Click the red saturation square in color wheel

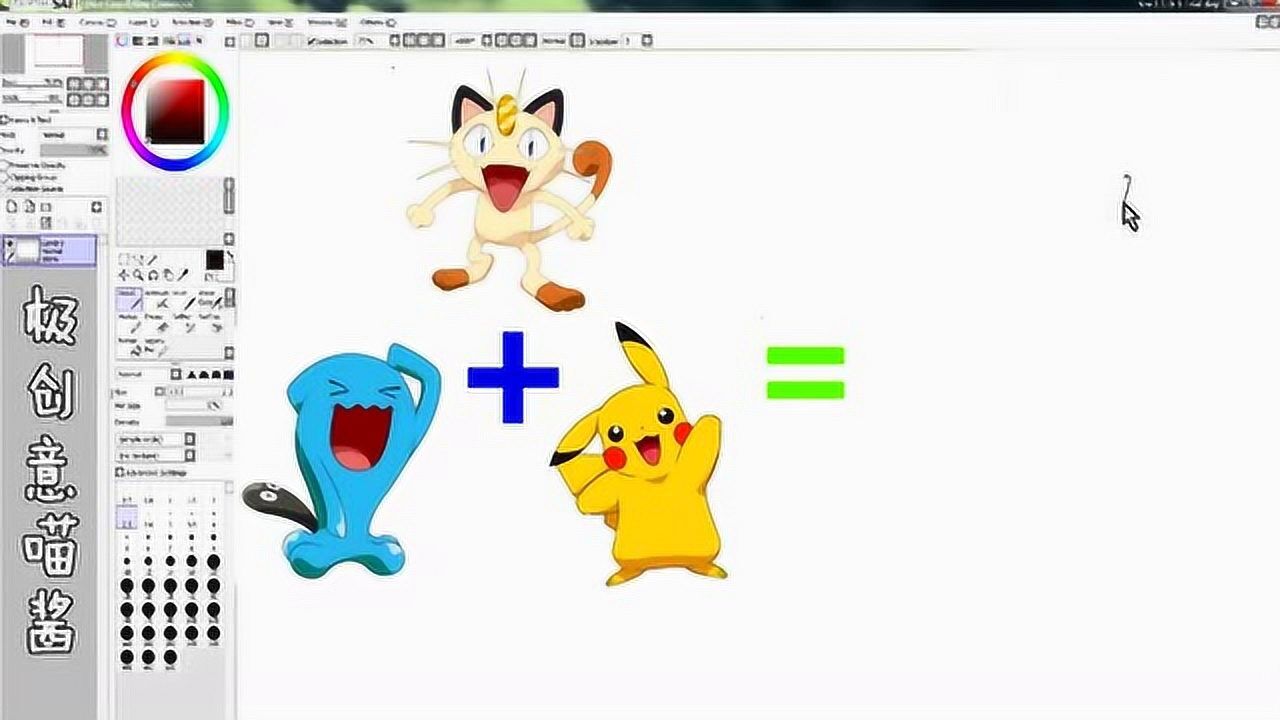[175, 111]
